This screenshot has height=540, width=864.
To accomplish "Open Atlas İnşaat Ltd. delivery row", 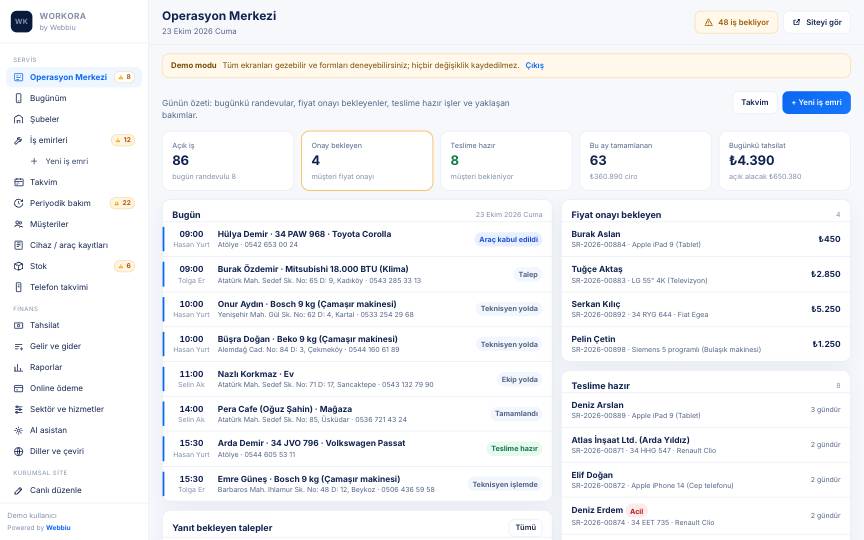I will click(706, 445).
